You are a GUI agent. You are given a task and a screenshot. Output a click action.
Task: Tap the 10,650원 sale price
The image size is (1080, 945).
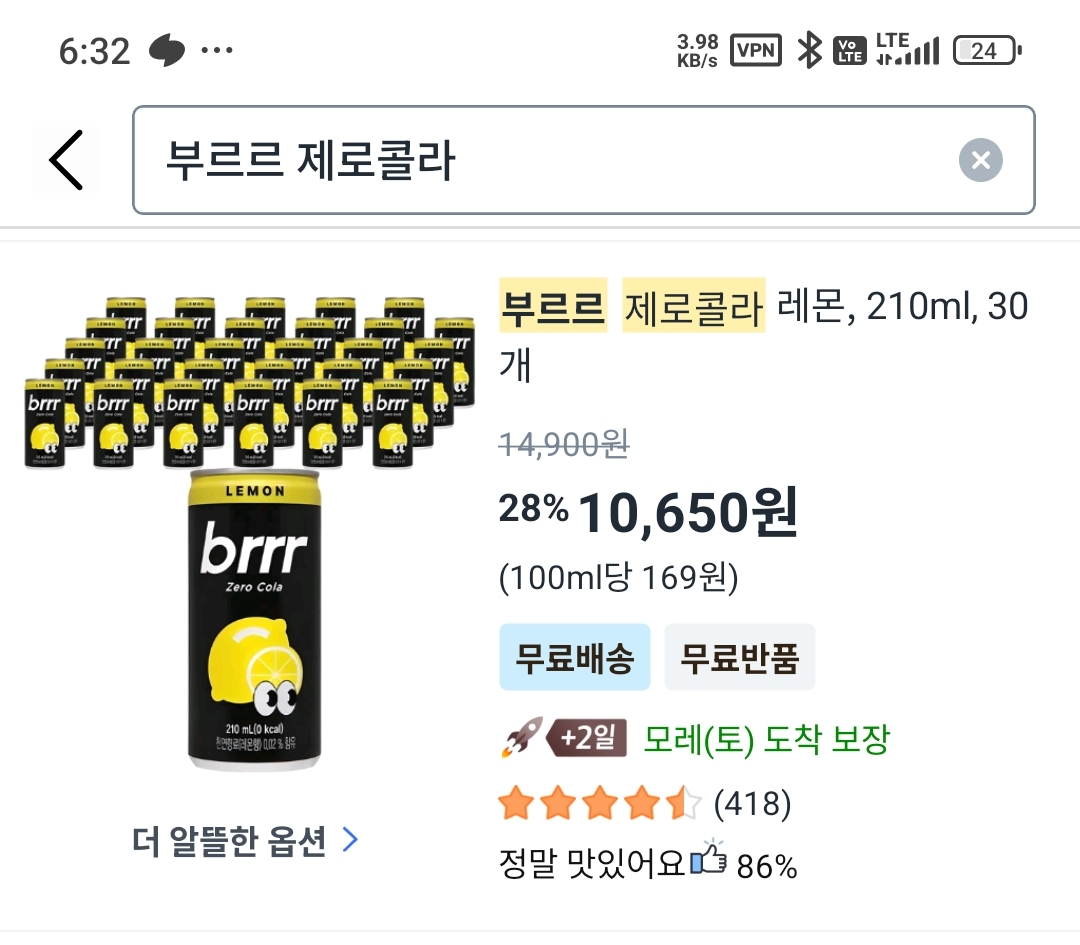click(x=688, y=512)
